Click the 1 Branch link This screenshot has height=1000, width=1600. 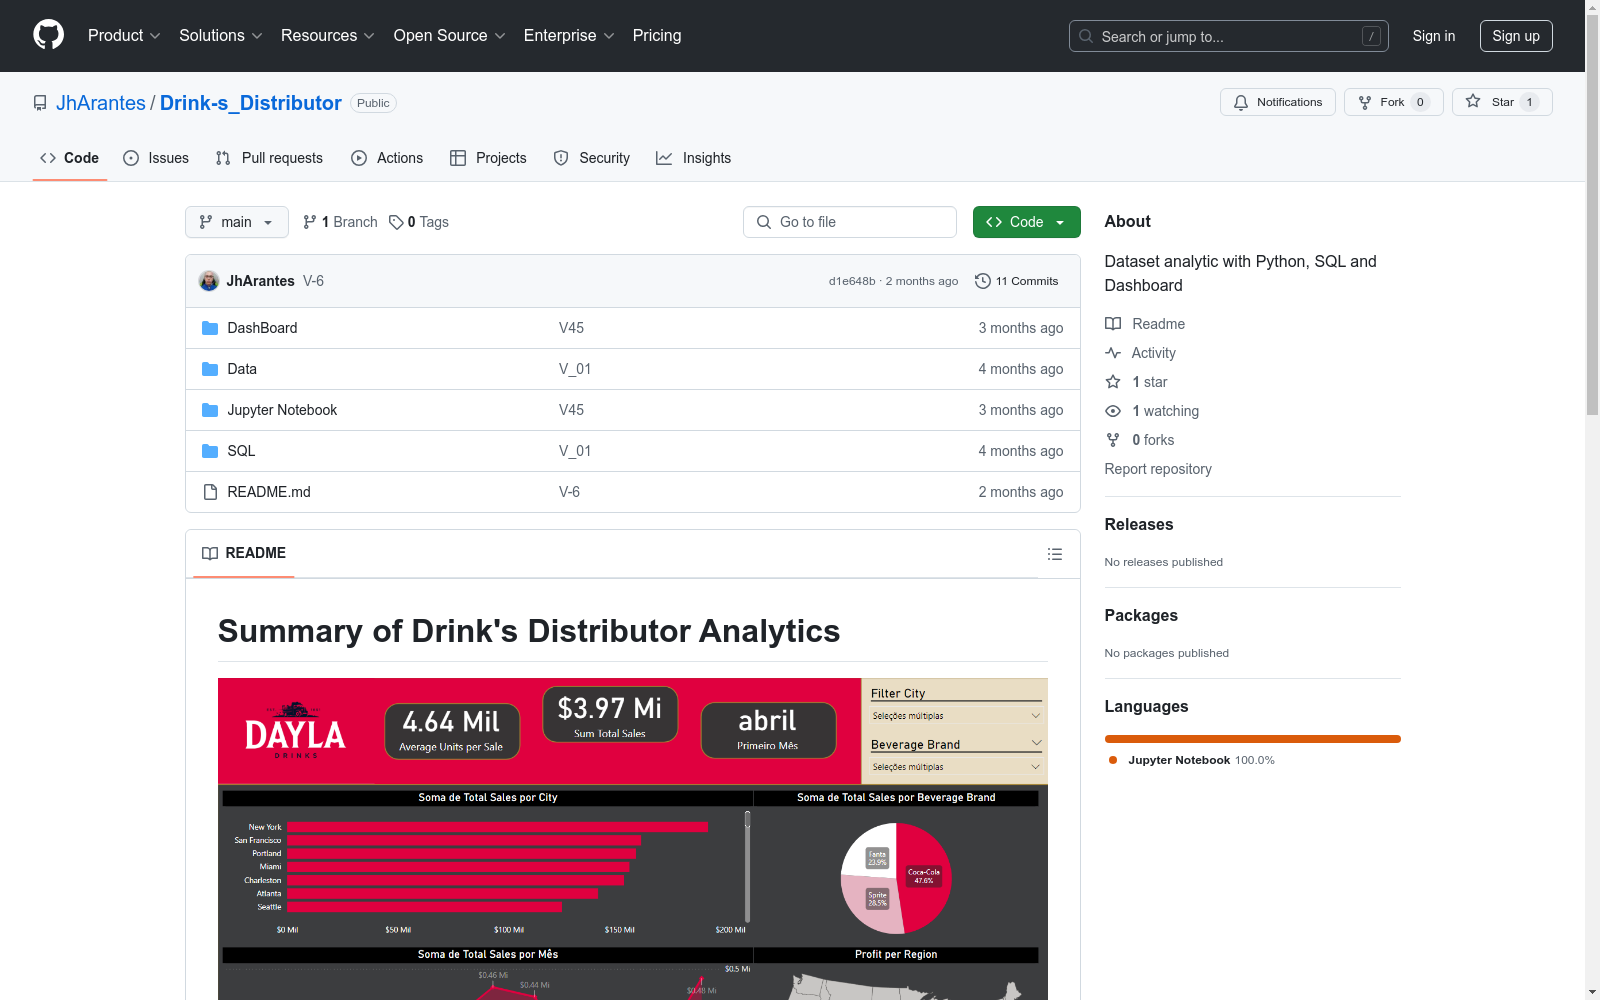[x=341, y=222]
